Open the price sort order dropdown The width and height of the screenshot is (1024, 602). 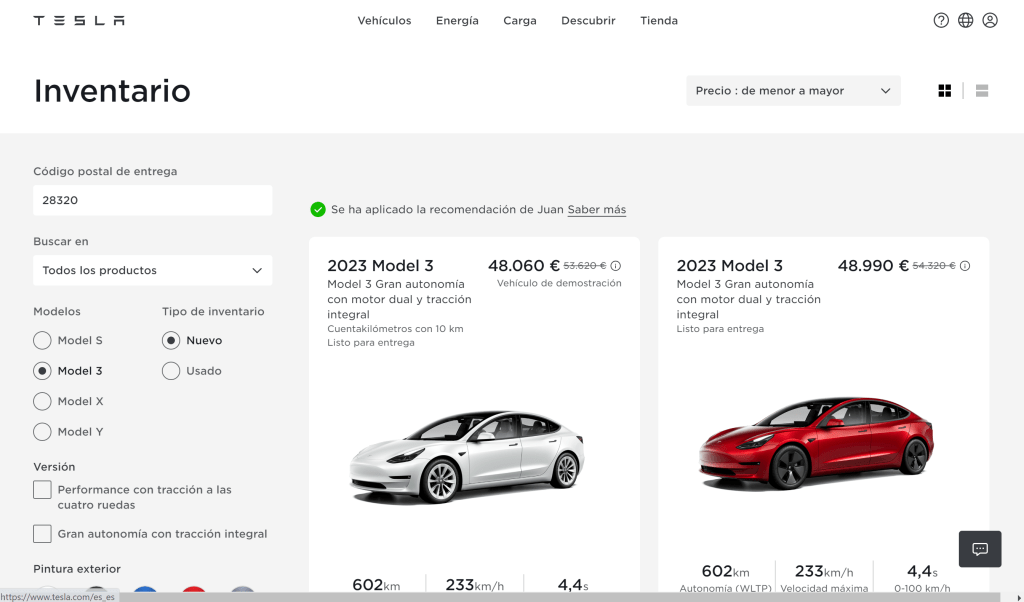793,91
